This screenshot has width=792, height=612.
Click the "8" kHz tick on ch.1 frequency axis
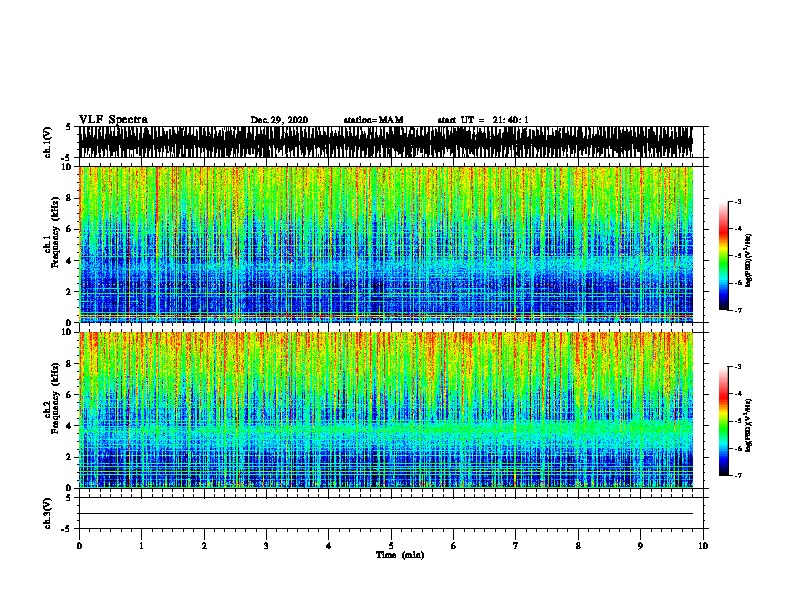tap(70, 198)
